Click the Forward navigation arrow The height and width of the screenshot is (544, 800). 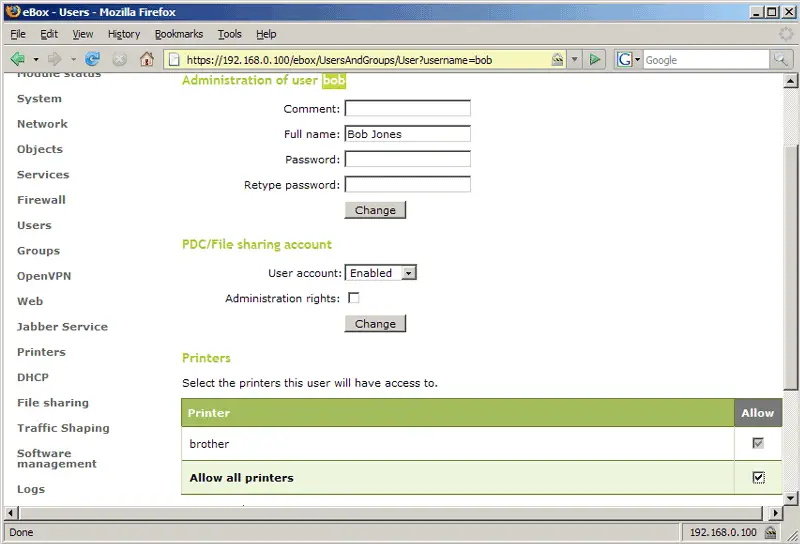[54, 59]
